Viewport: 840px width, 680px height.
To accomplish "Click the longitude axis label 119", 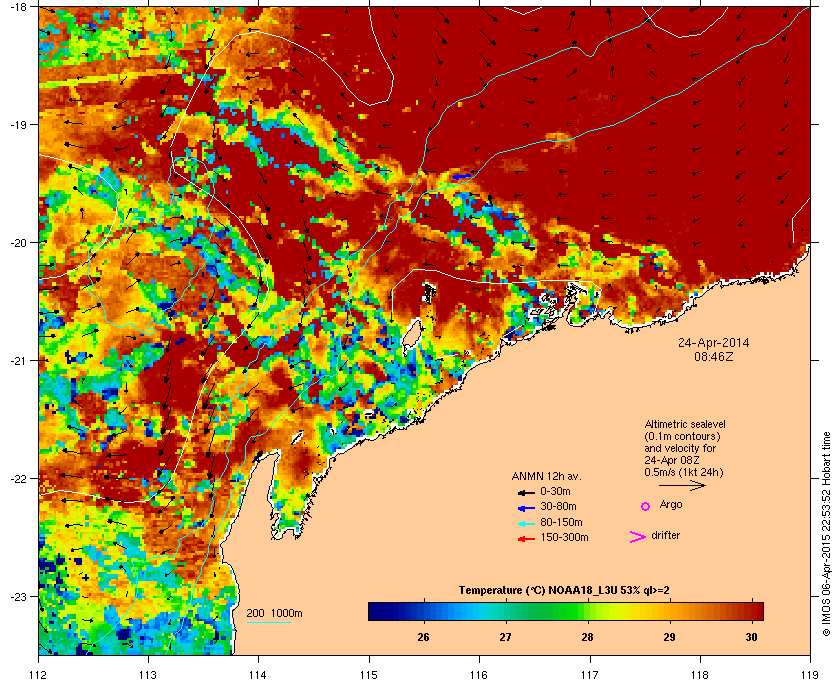I will [x=810, y=675].
